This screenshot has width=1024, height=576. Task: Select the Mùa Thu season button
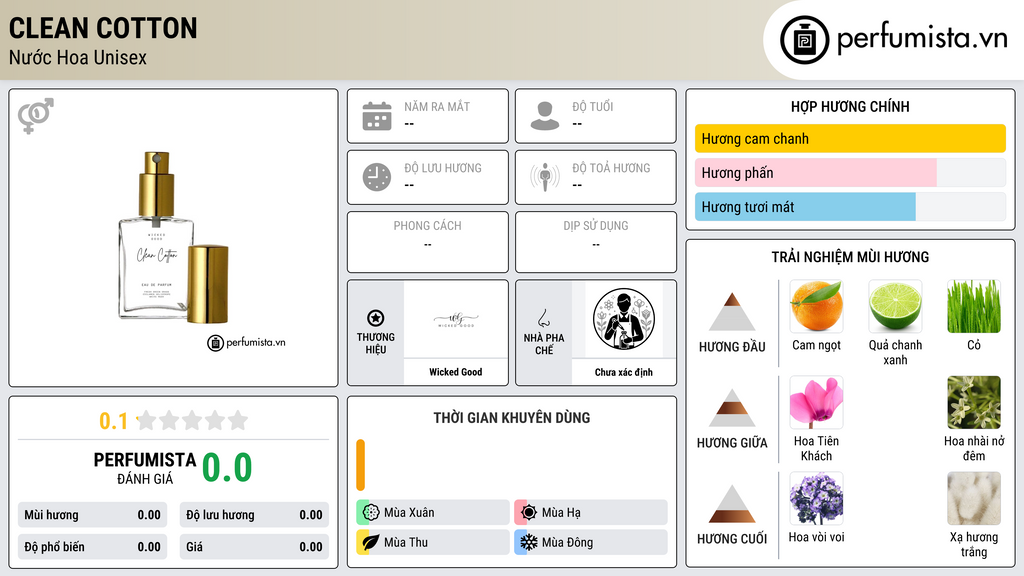(432, 542)
